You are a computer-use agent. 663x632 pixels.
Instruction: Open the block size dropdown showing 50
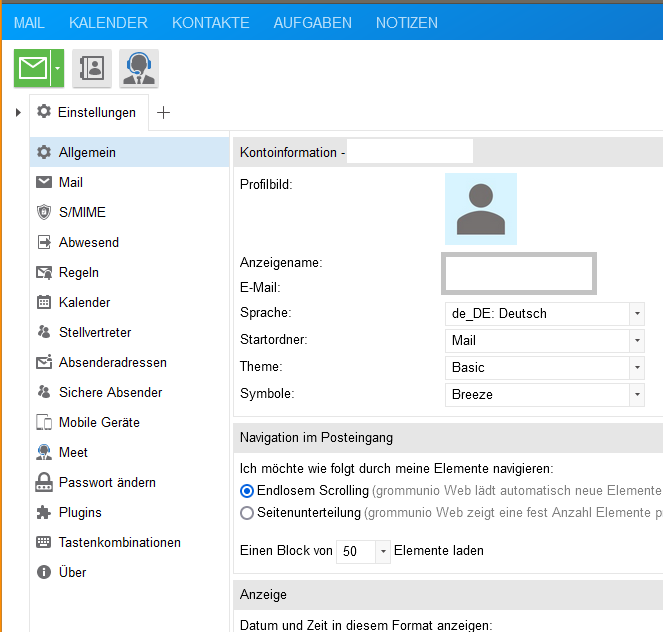[383, 551]
